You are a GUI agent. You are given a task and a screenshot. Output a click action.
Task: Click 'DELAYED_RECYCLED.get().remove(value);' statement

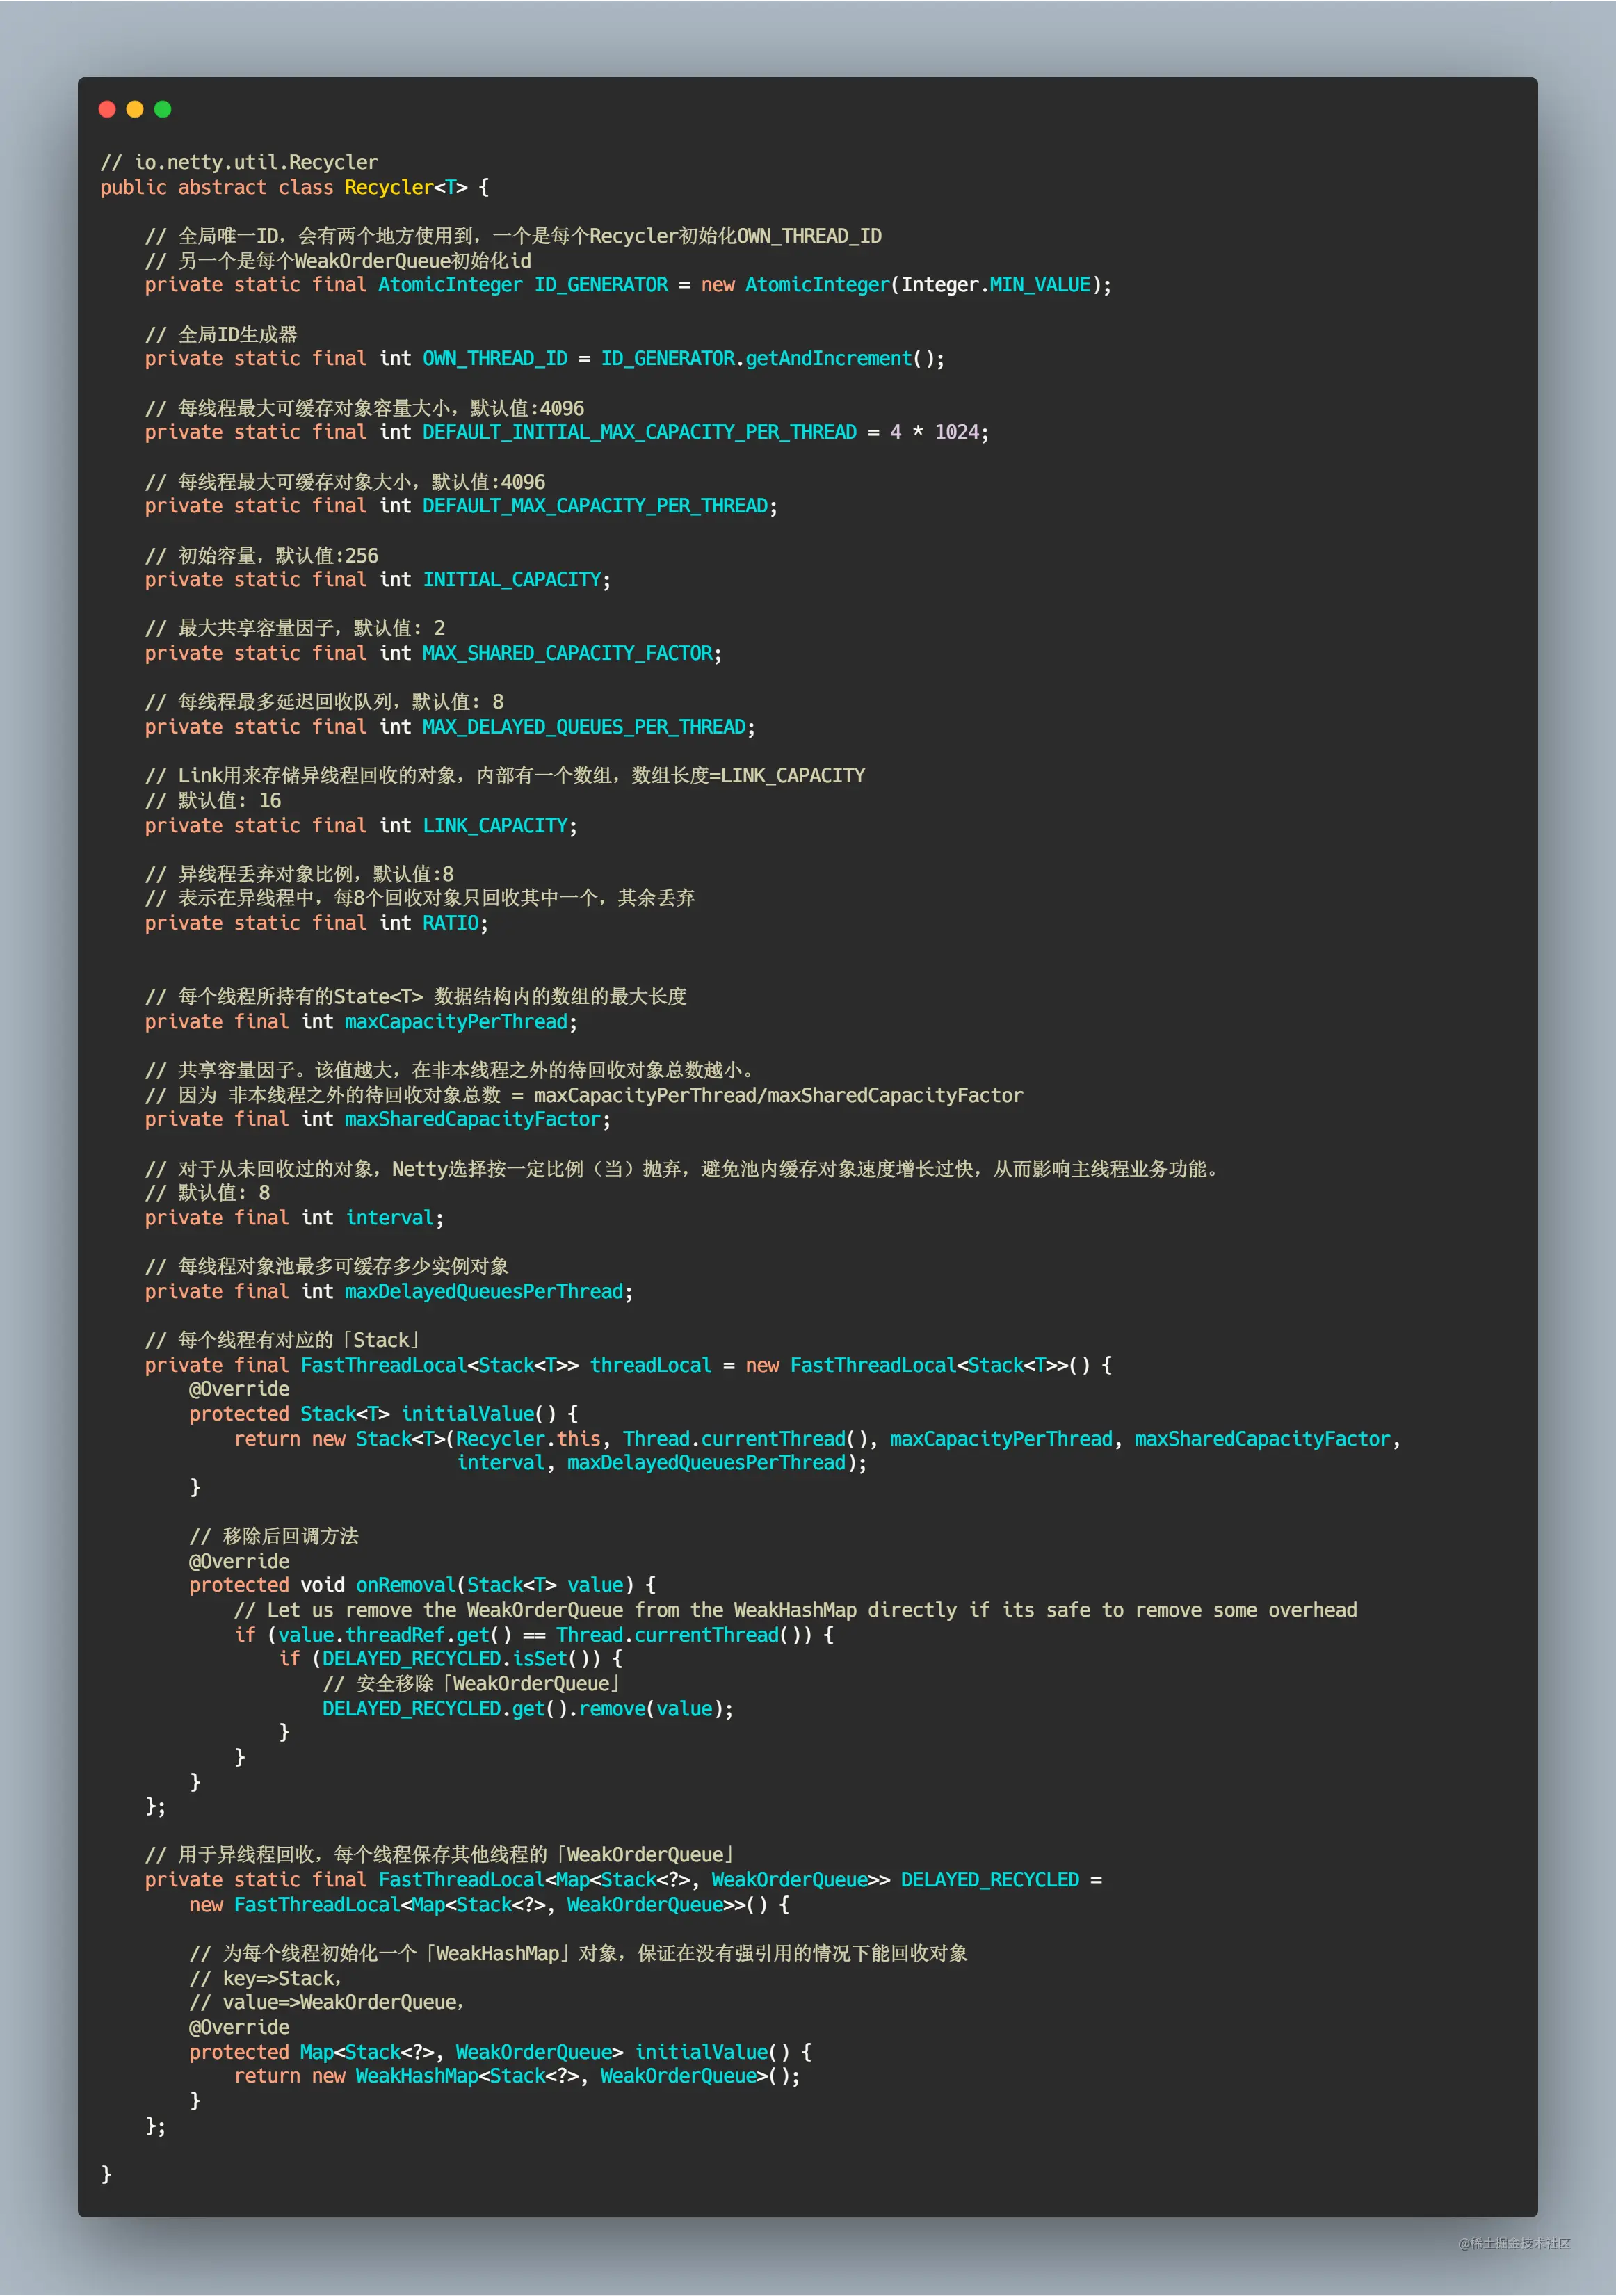point(528,1708)
